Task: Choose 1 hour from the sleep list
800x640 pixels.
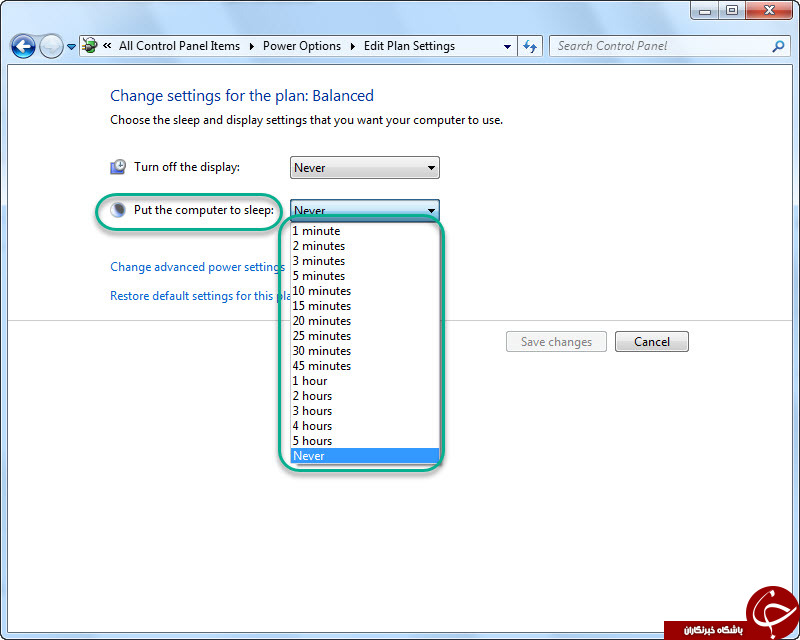Action: (364, 381)
